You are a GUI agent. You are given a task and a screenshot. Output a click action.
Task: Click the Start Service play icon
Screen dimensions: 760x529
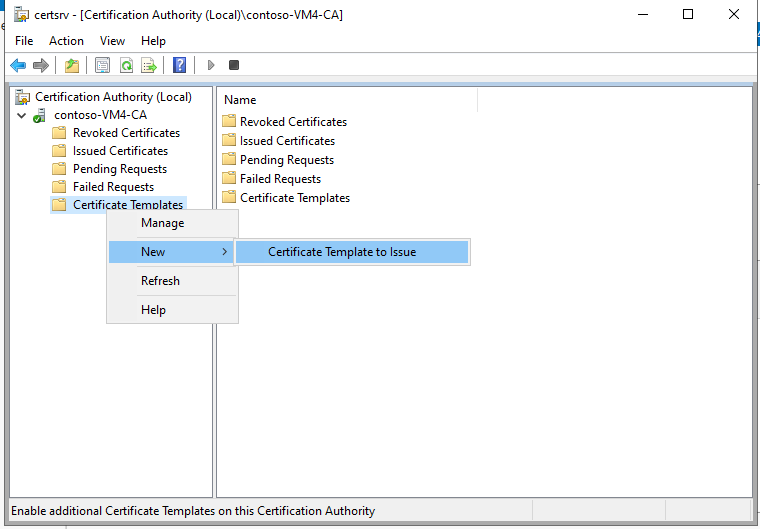[x=210, y=65]
